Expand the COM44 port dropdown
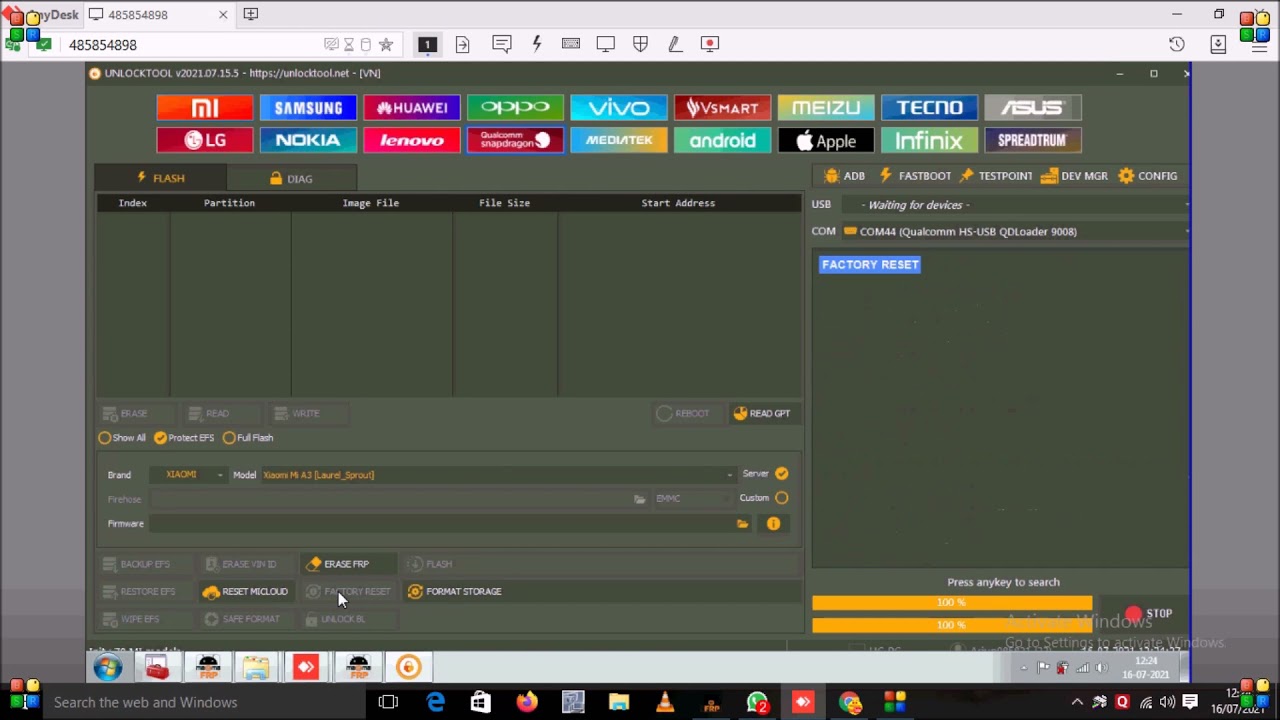 pyautogui.click(x=1015, y=232)
